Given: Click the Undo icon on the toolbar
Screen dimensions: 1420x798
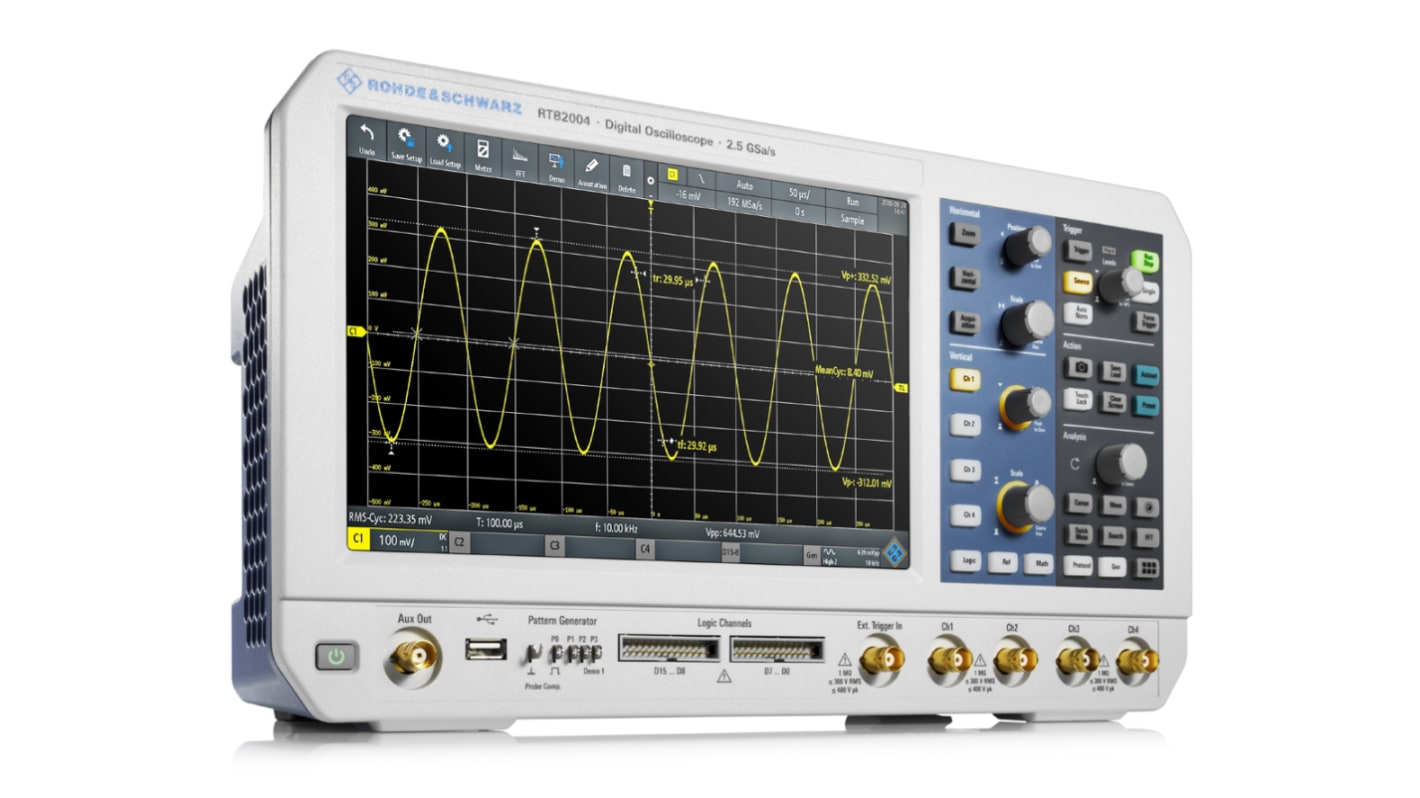Looking at the screenshot, I should coord(365,132).
